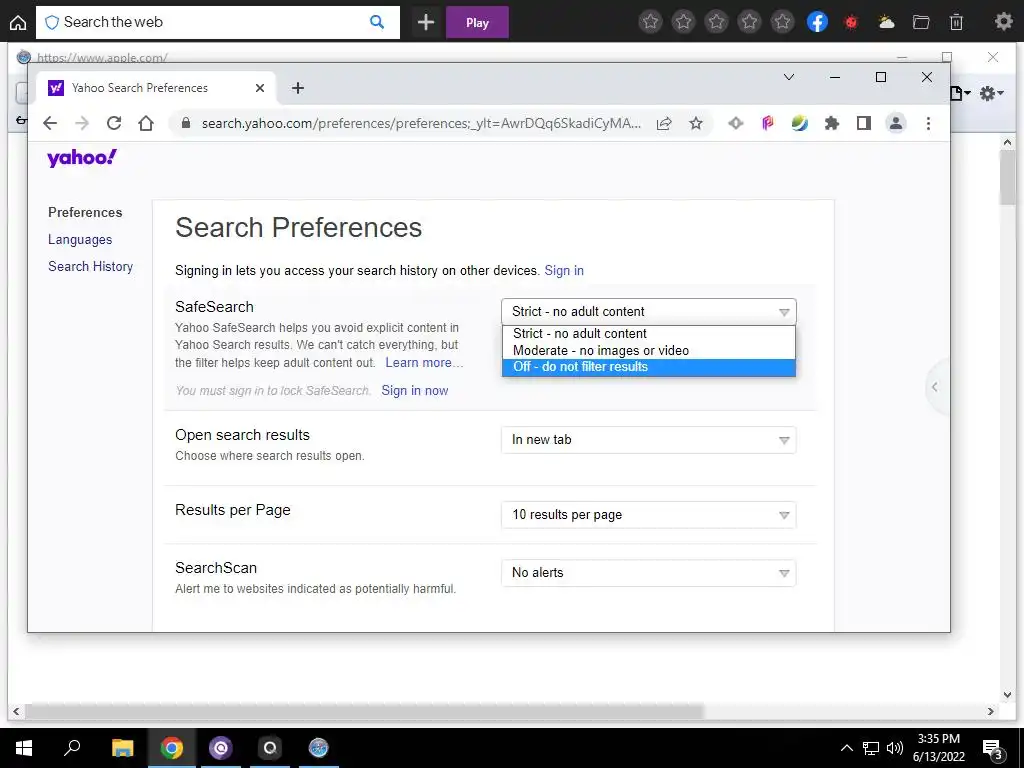Open the Windows Start menu
This screenshot has width=1024, height=768.
24,748
